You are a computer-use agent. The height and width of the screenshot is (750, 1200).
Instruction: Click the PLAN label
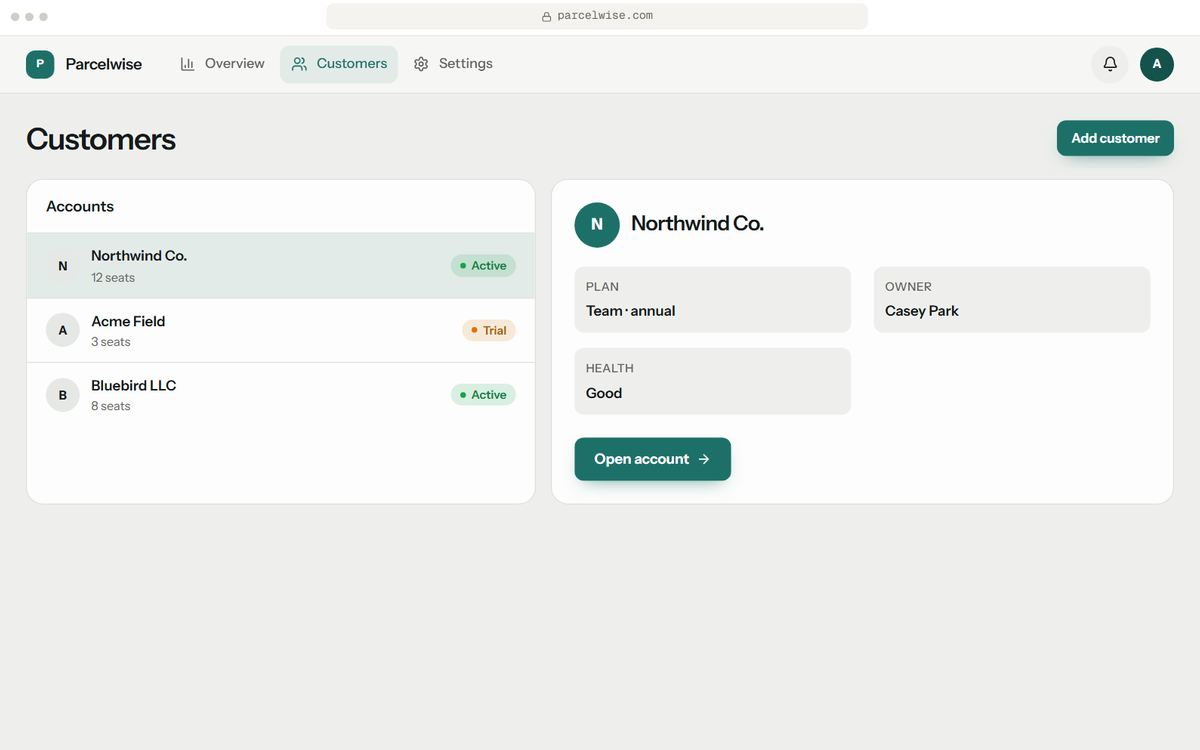pos(602,287)
